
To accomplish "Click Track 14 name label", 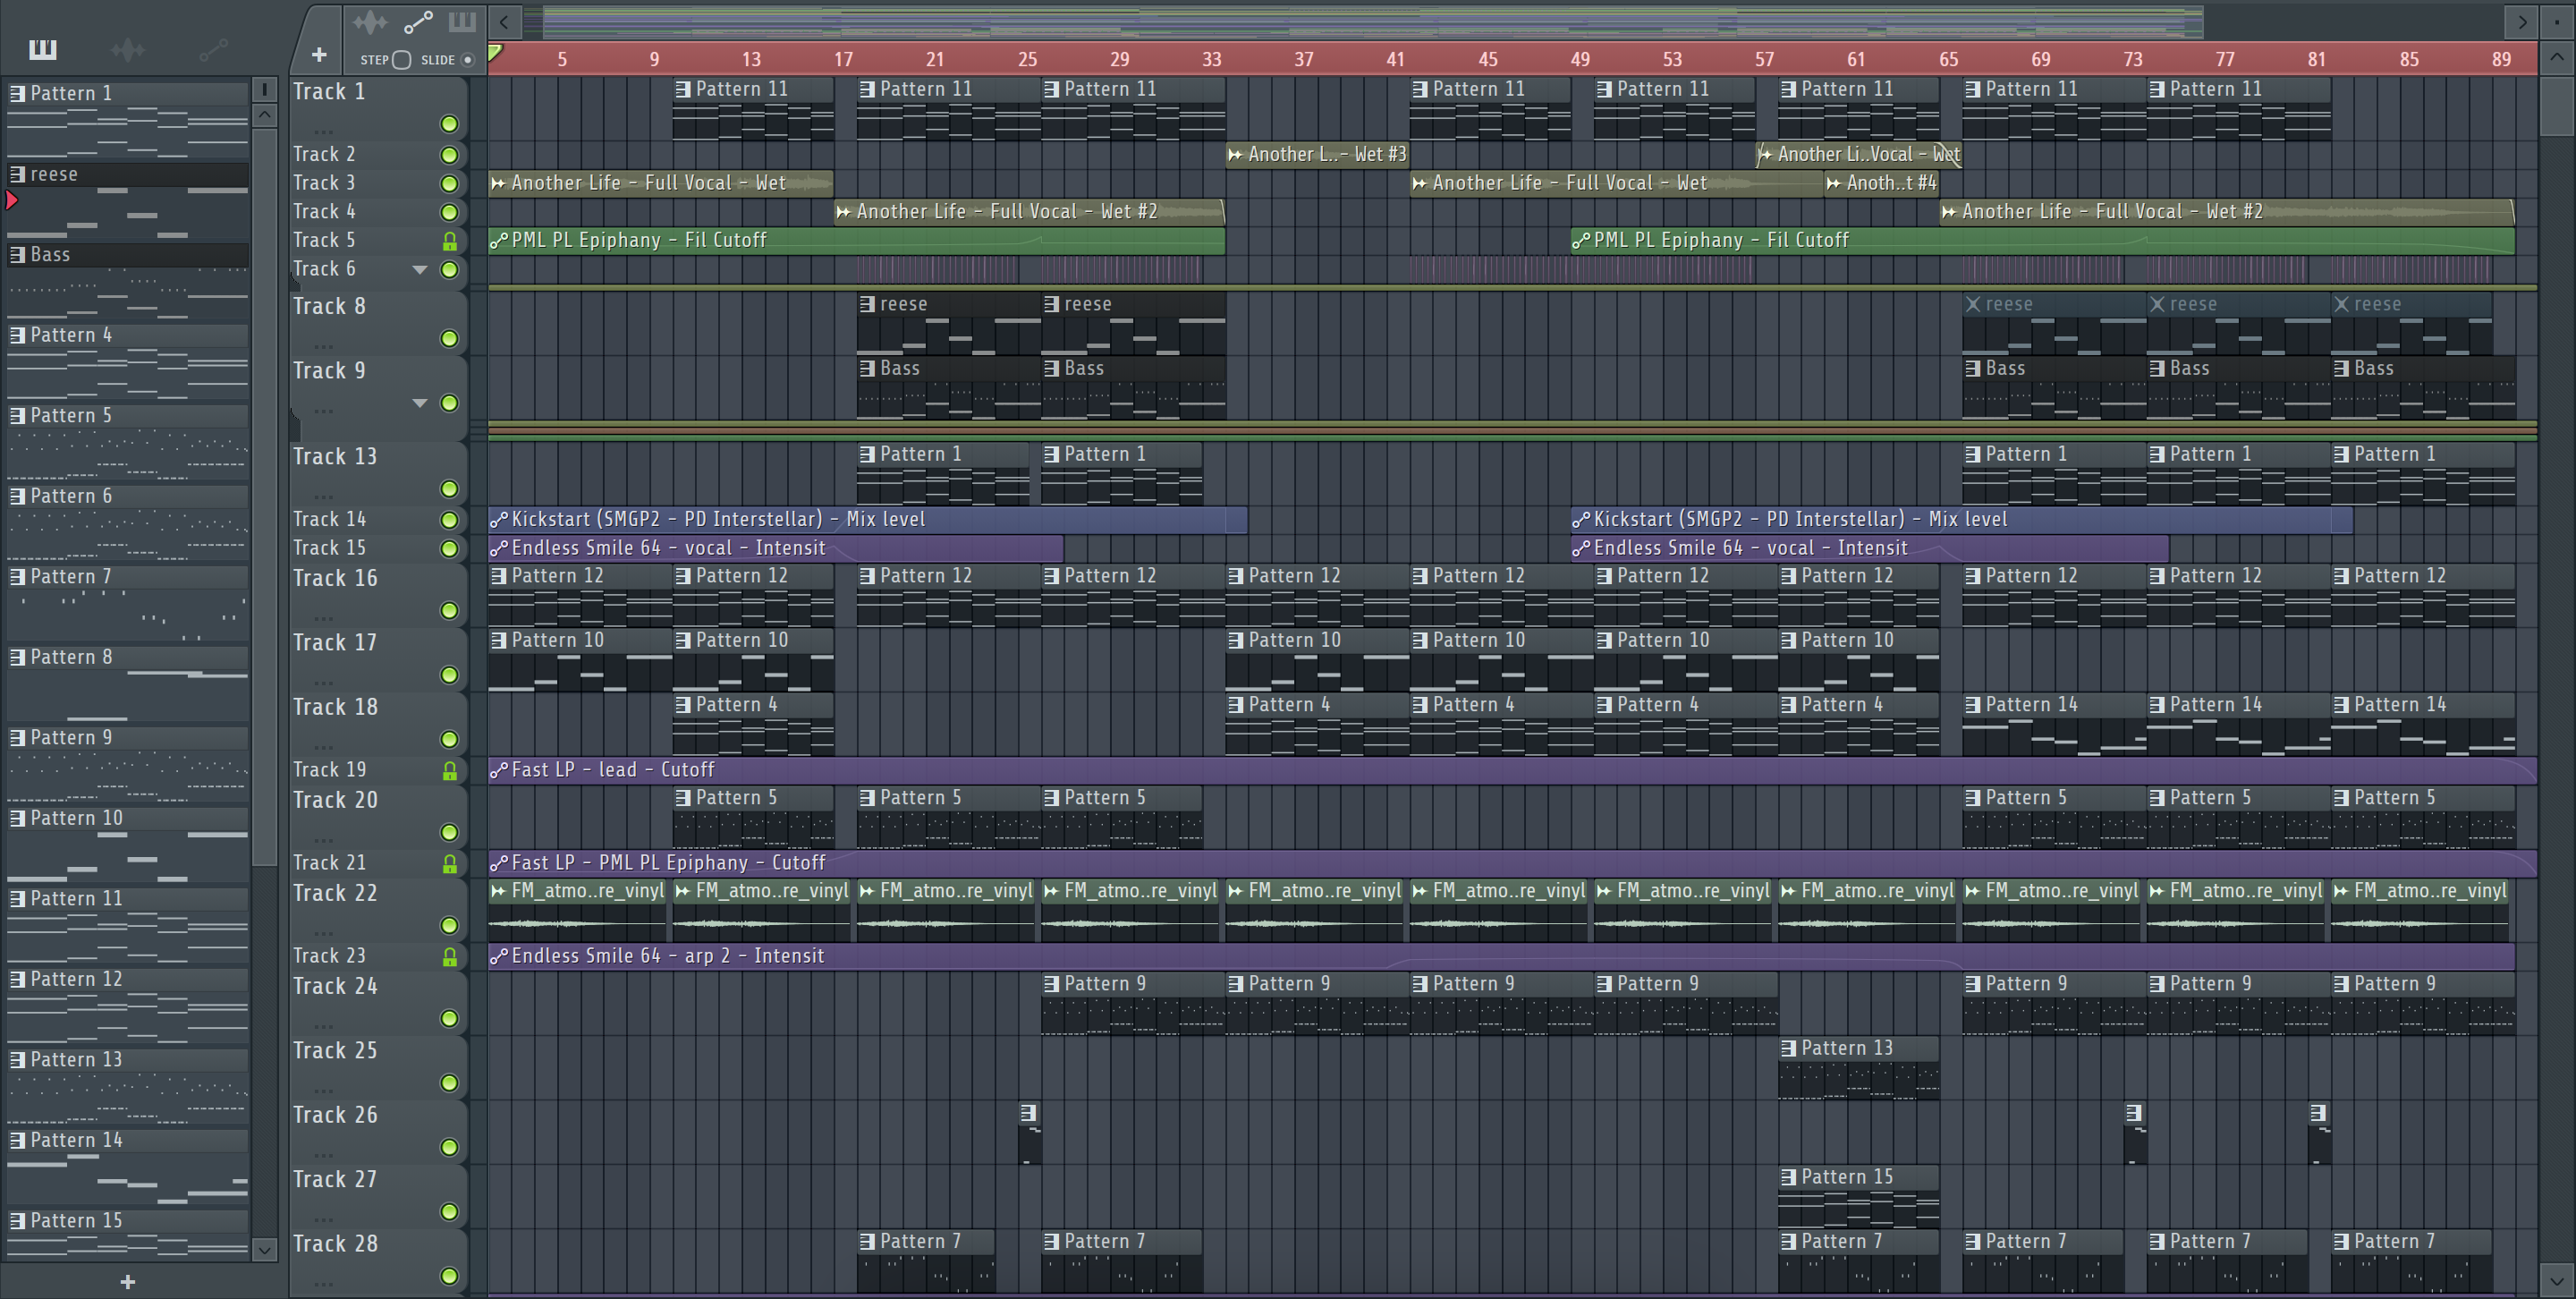I will (330, 519).
